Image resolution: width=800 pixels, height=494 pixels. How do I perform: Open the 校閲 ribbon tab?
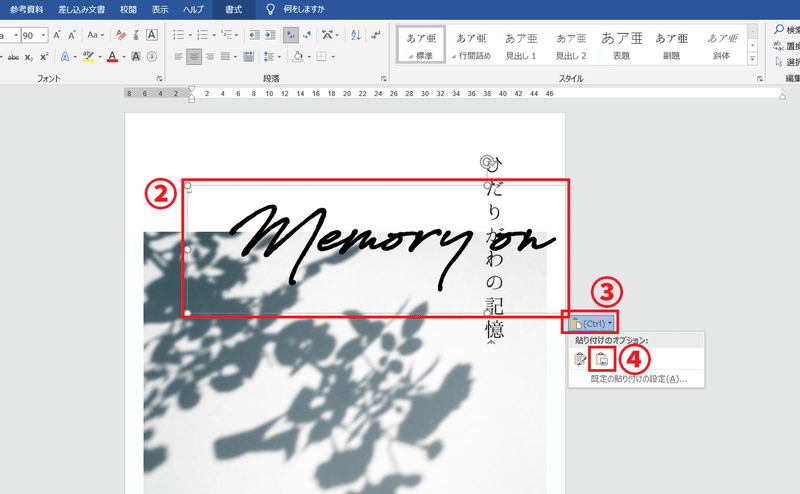129,9
